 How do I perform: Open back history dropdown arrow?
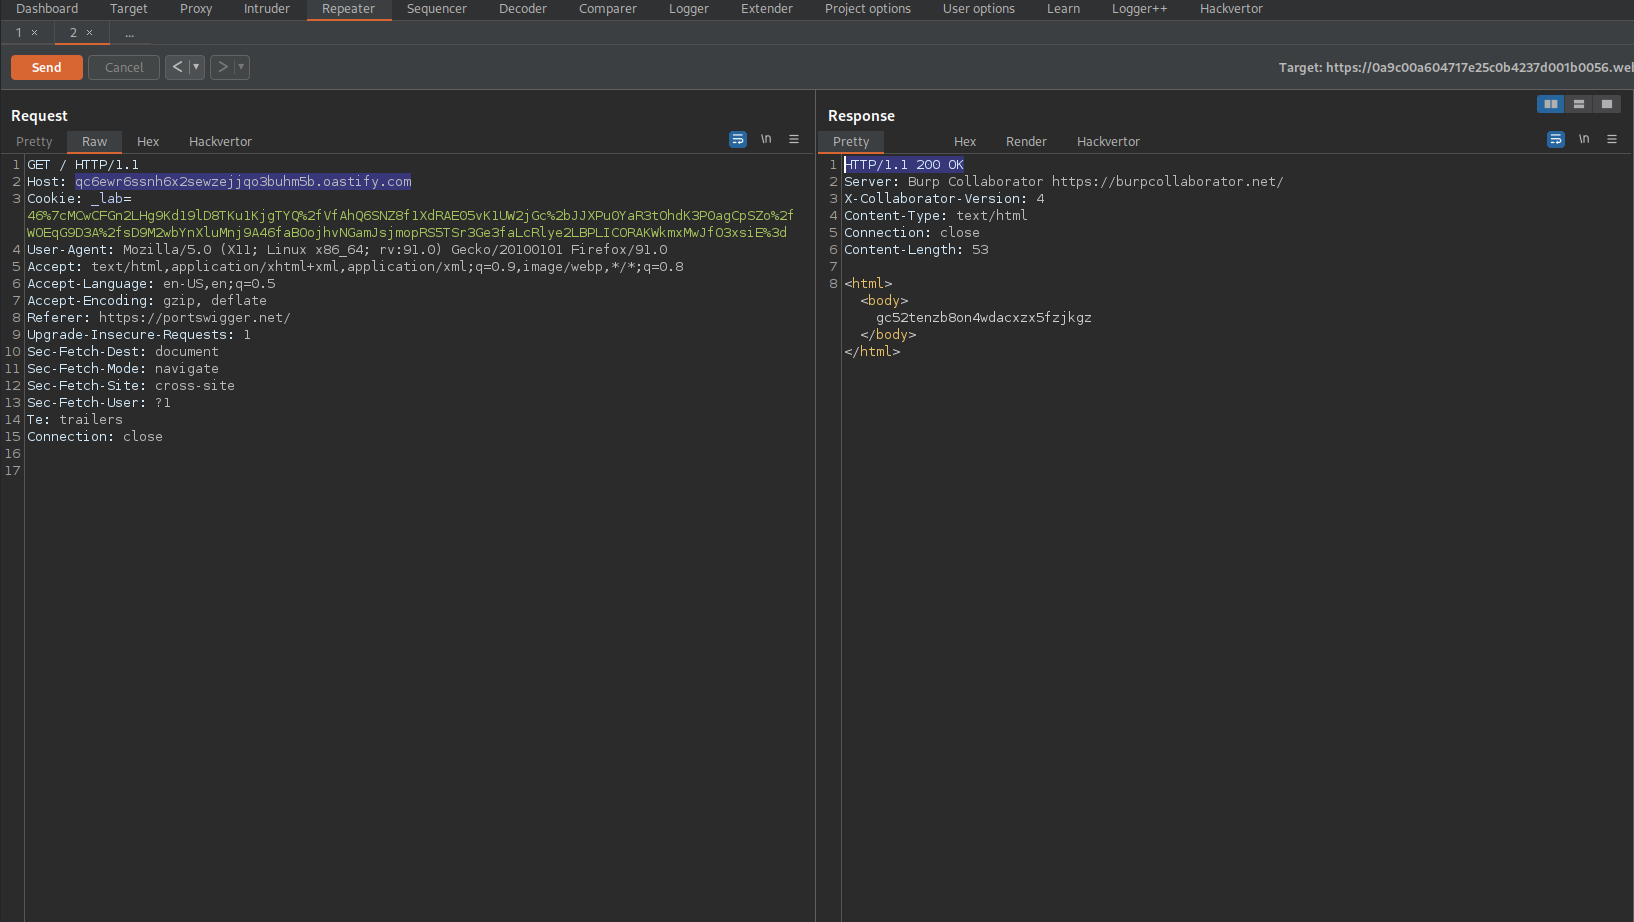coord(196,67)
